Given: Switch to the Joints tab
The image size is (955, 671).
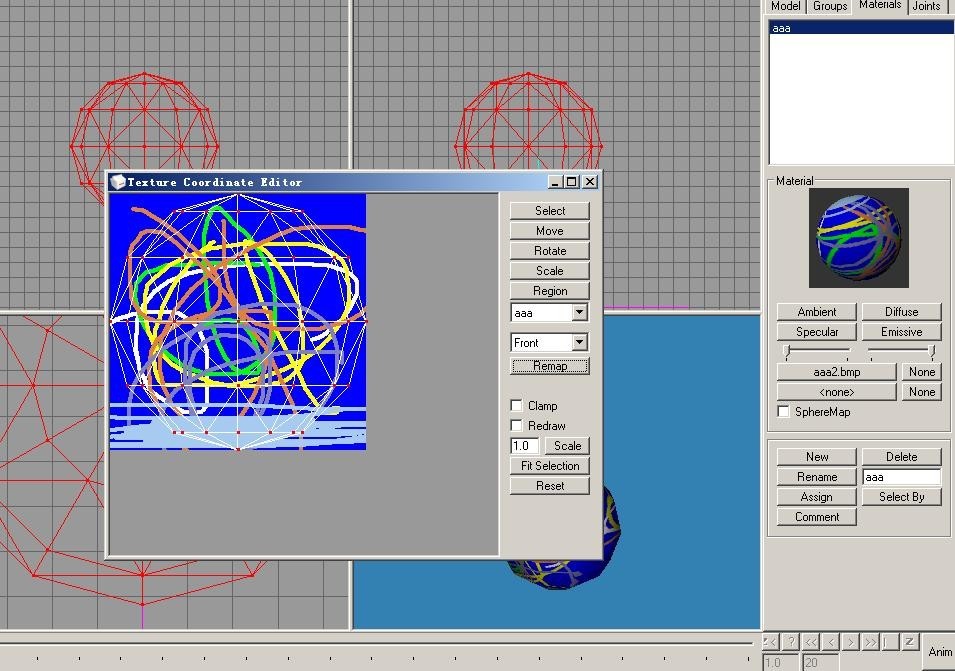Looking at the screenshot, I should [x=926, y=6].
